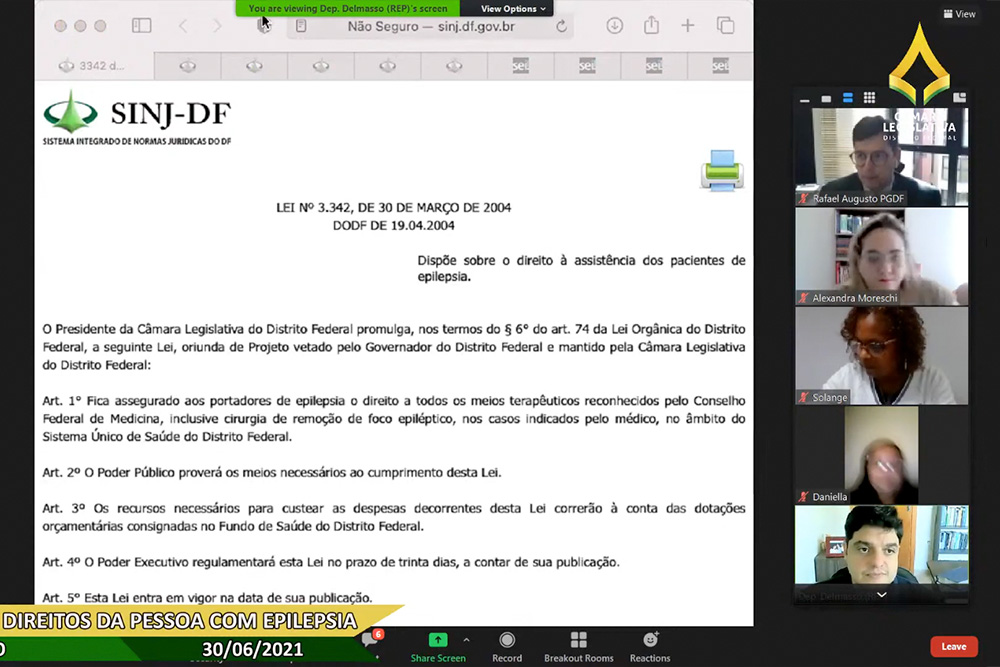This screenshot has height=667, width=1000.
Task: Click the printer icon on the law page
Action: point(721,170)
